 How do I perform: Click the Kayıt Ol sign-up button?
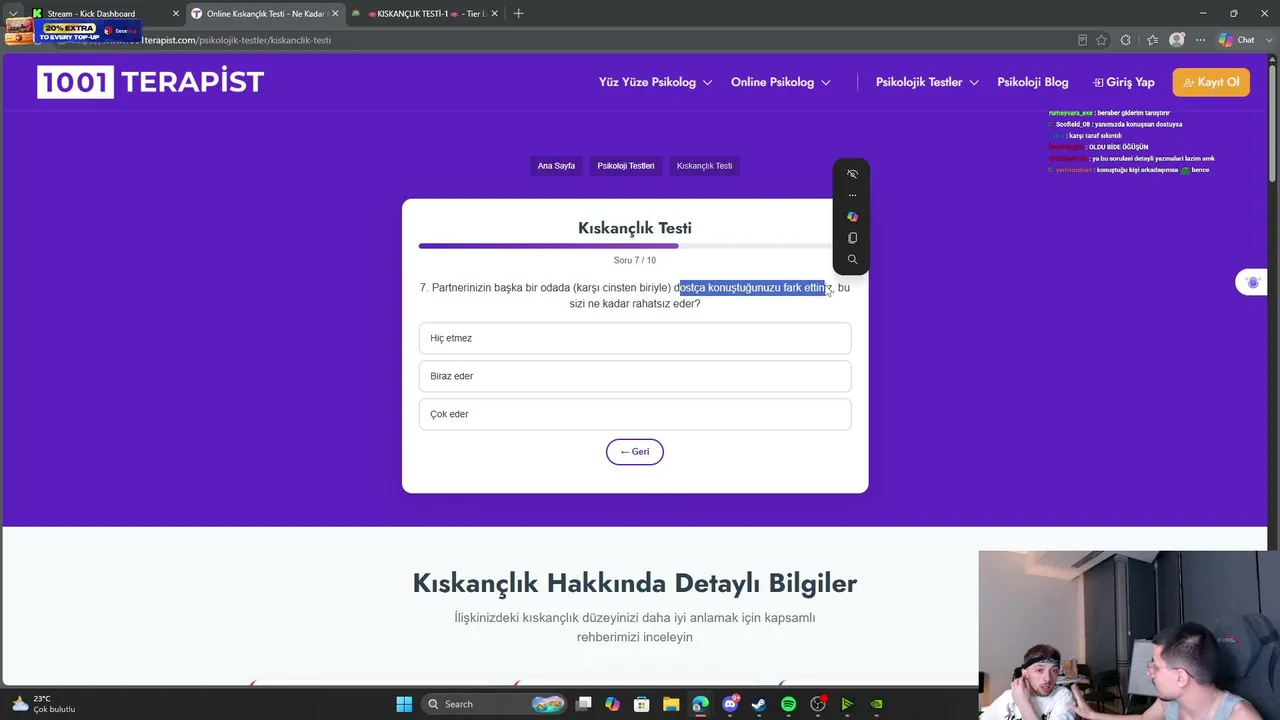pos(1211,82)
